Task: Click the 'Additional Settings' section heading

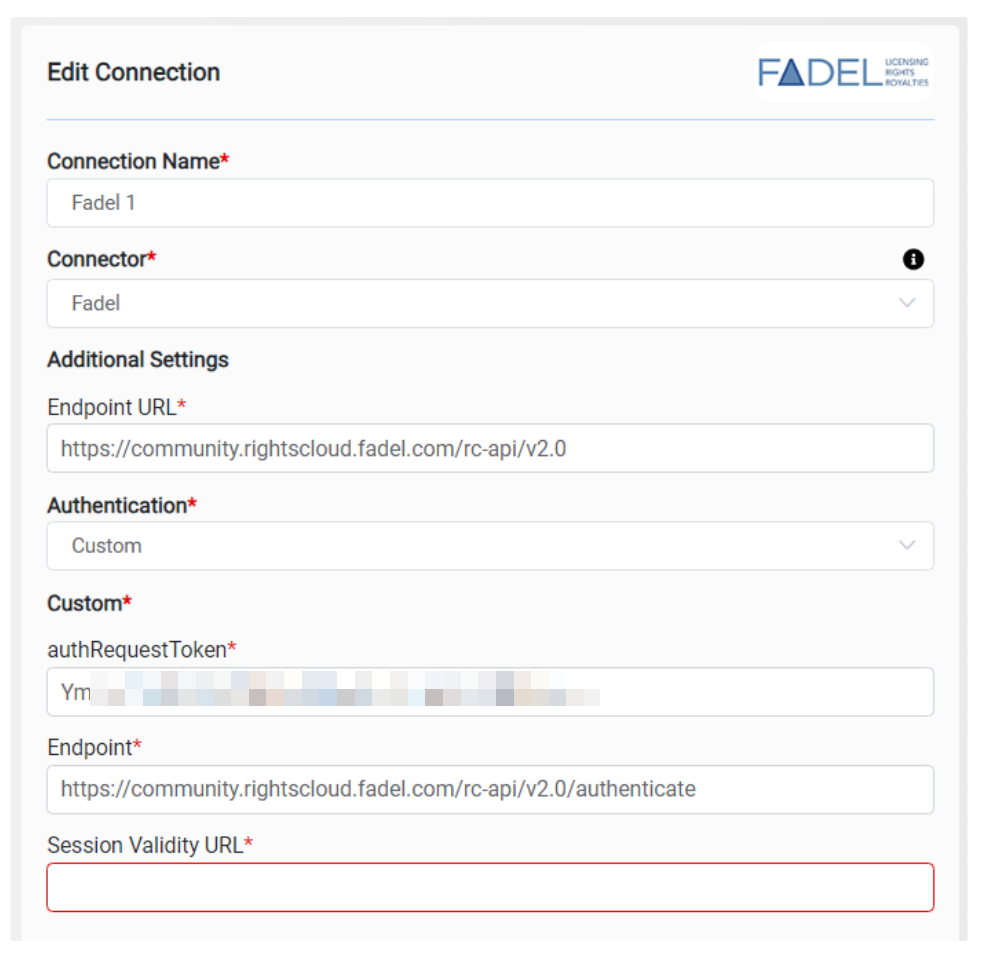Action: click(138, 359)
